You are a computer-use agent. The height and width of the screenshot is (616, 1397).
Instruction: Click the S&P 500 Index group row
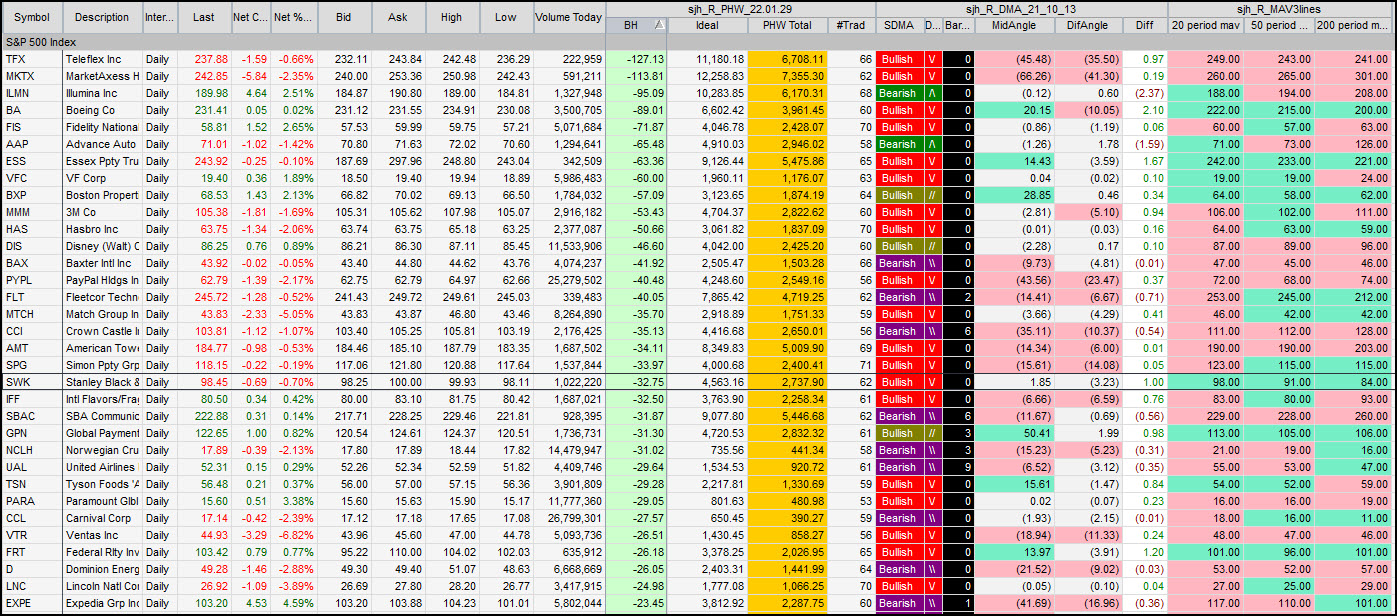(x=698, y=42)
